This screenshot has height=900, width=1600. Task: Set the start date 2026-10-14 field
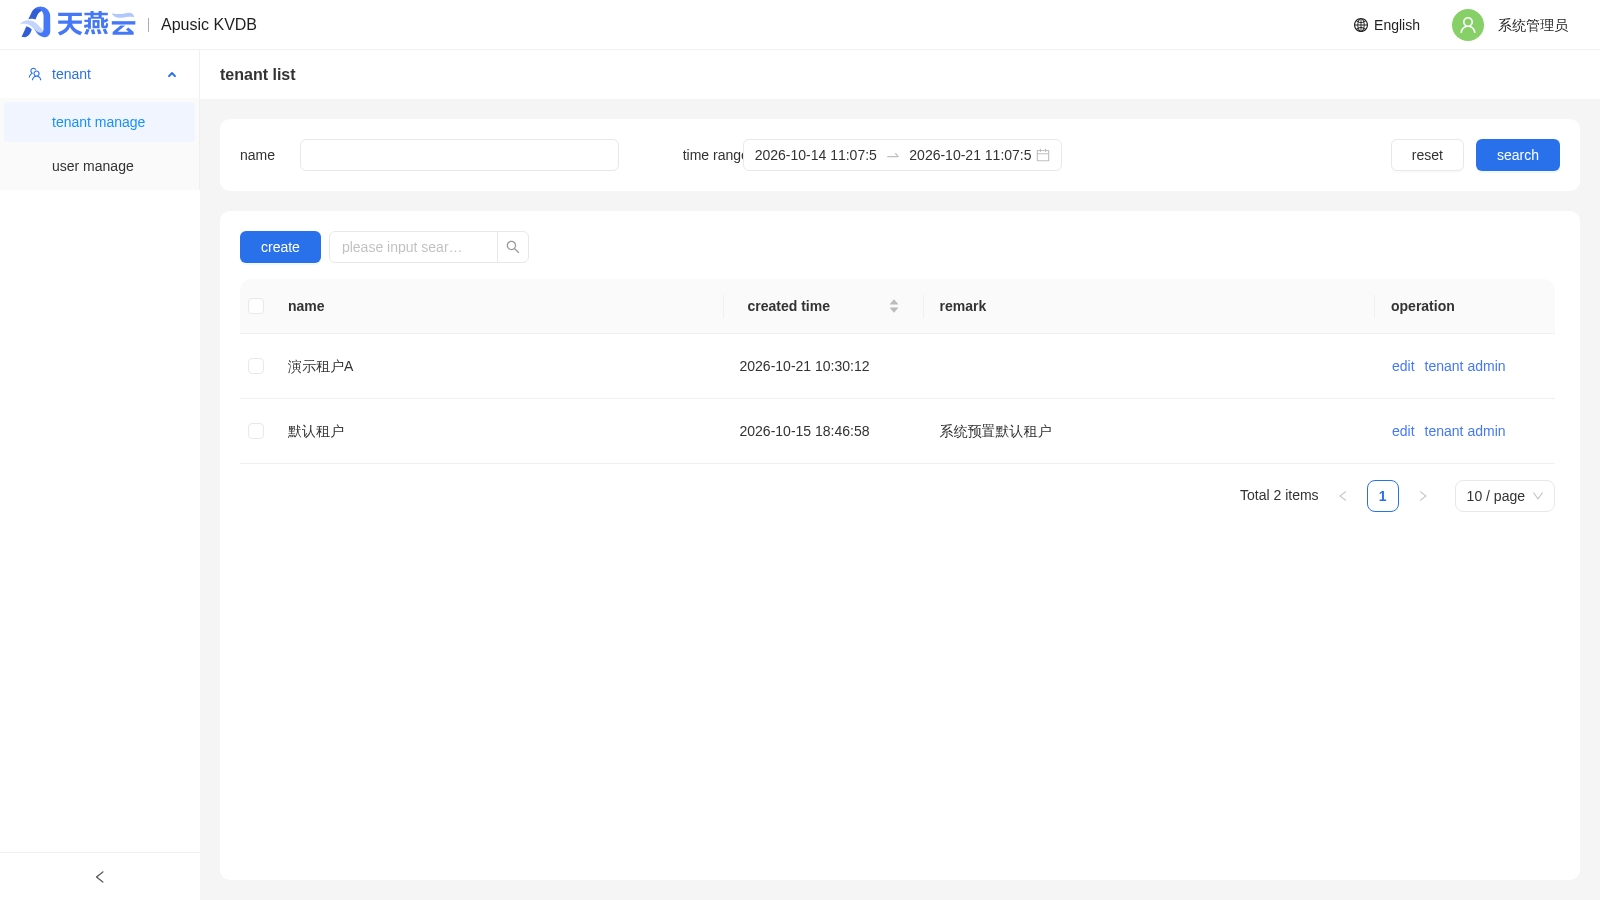pyautogui.click(x=815, y=155)
